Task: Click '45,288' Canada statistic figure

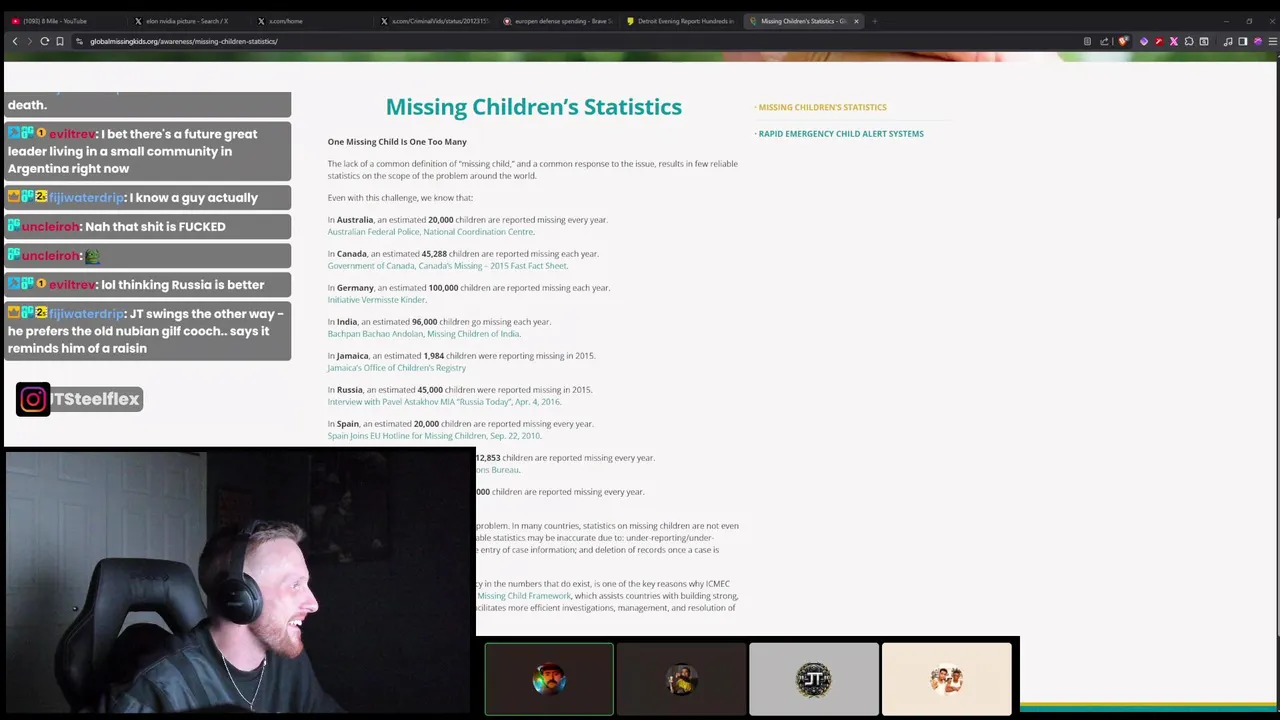Action: click(x=434, y=254)
